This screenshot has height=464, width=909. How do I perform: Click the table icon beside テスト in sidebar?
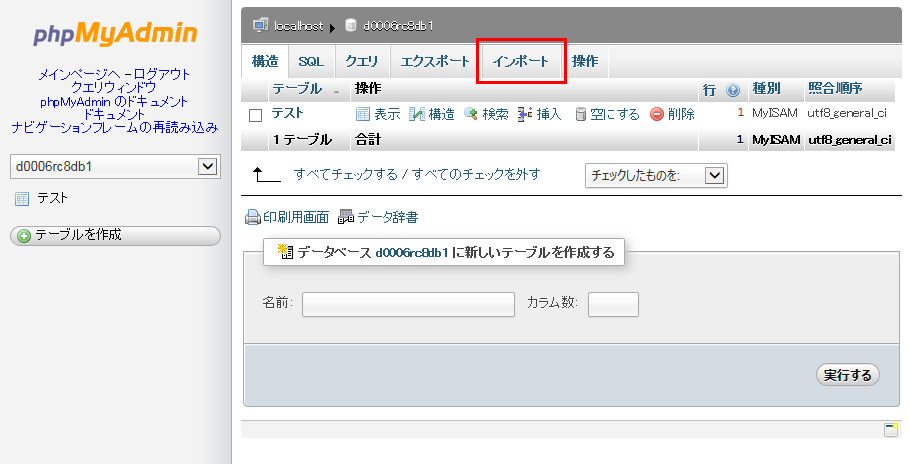pos(22,200)
